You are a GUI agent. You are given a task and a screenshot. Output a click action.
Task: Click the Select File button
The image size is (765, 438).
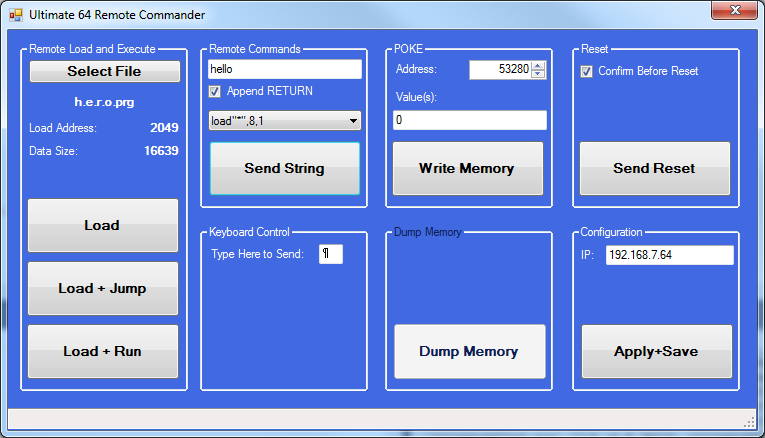[104, 71]
